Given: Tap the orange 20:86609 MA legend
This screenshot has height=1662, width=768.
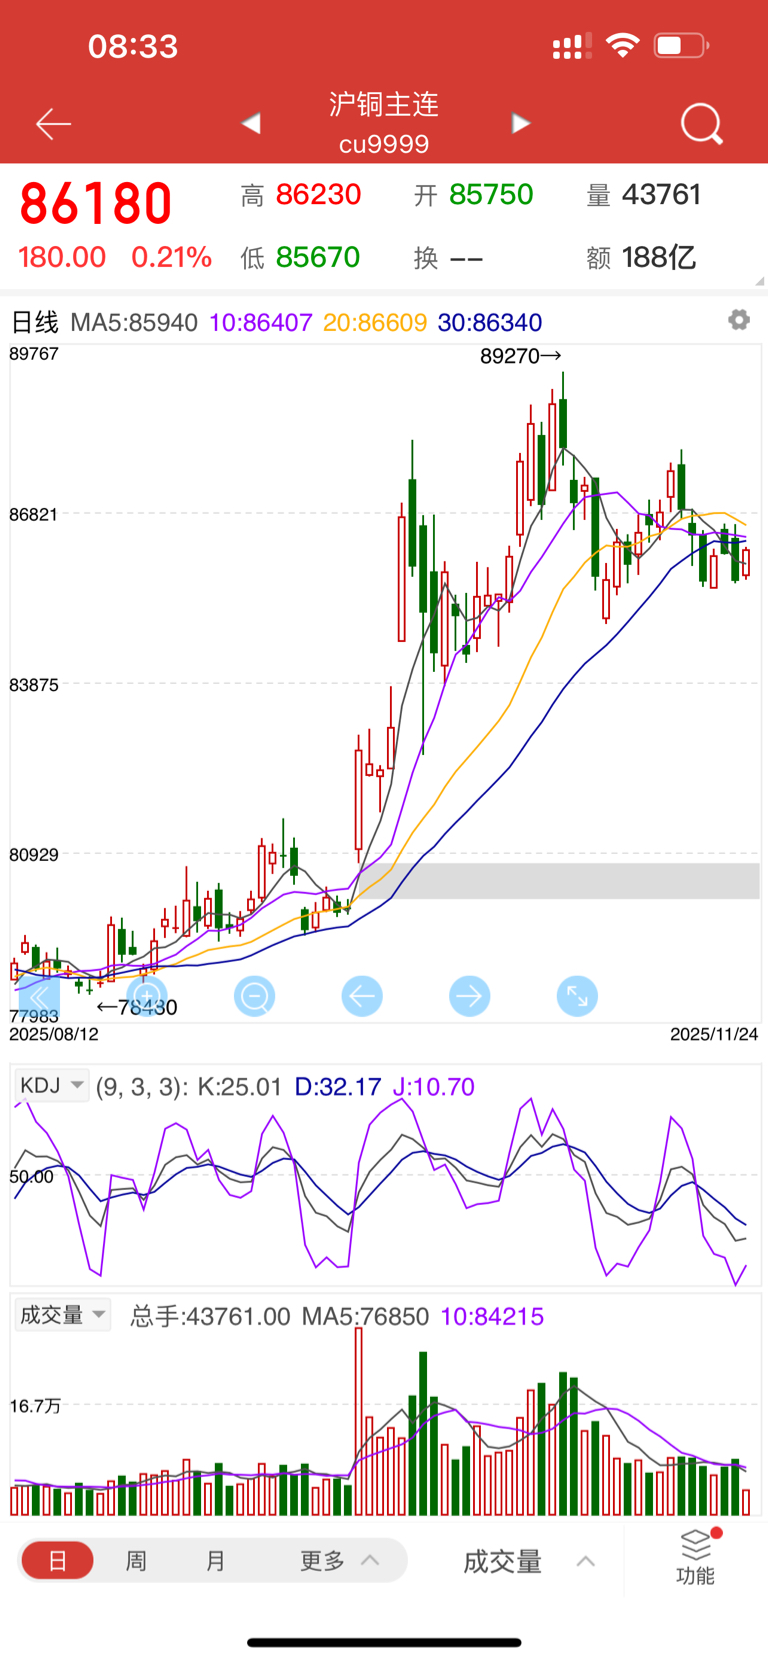Looking at the screenshot, I should (x=375, y=322).
